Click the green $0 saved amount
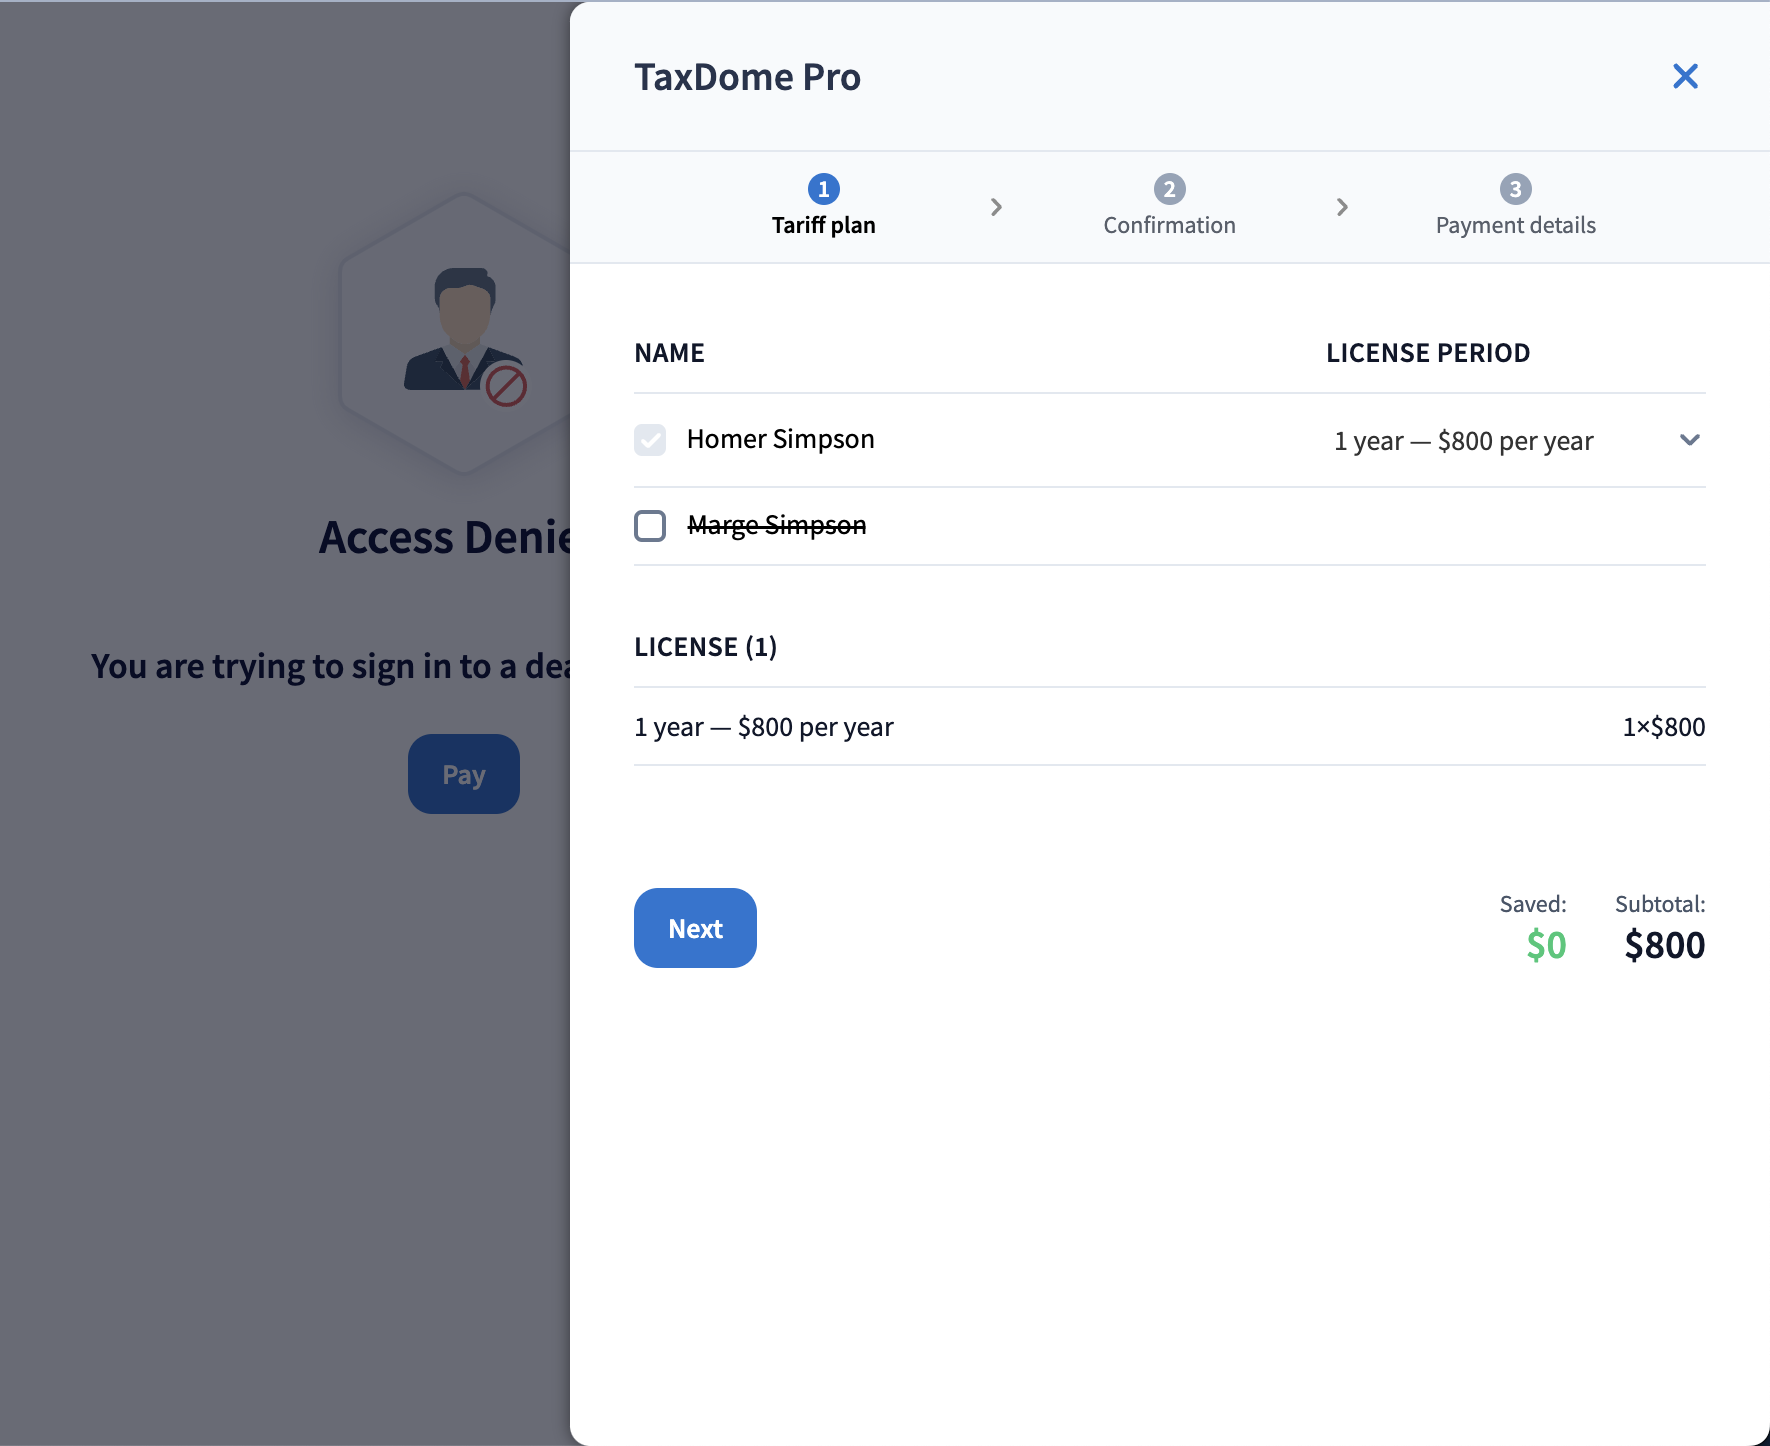This screenshot has height=1446, width=1770. coord(1546,945)
